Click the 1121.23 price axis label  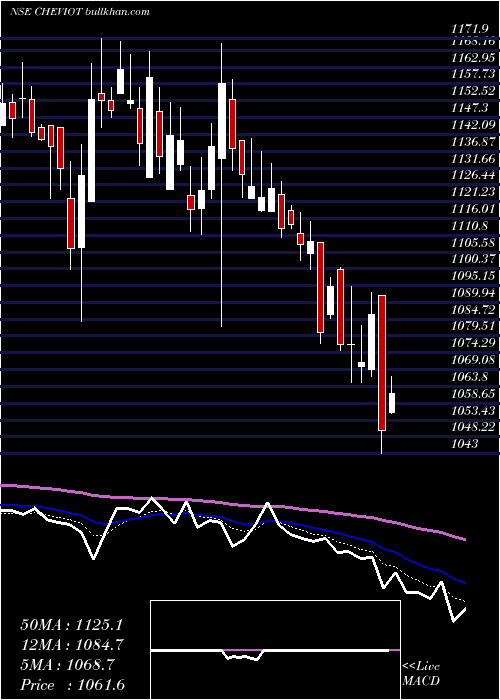473,192
